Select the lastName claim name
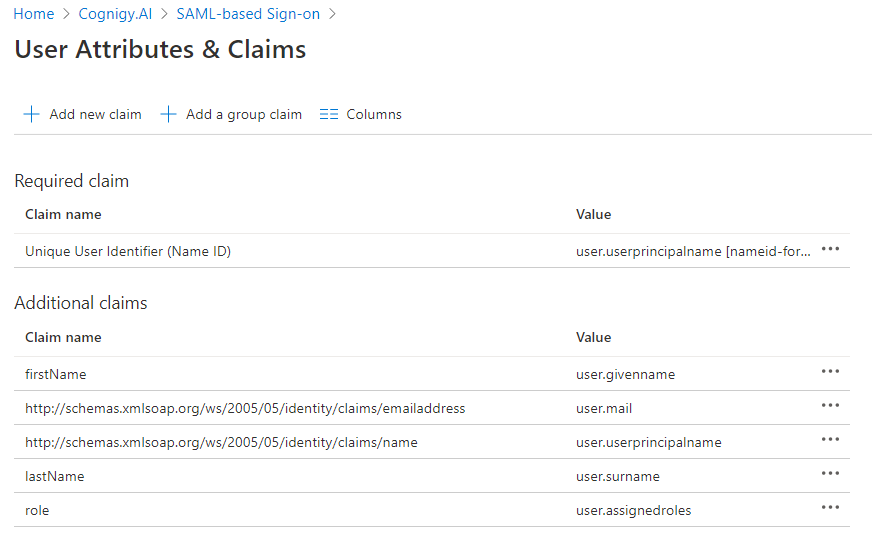Screen dimensions: 872x540 pyautogui.click(x=54, y=476)
